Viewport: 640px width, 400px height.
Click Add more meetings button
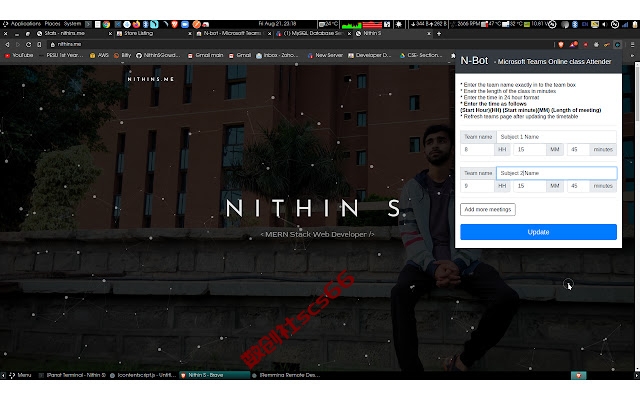coord(488,209)
